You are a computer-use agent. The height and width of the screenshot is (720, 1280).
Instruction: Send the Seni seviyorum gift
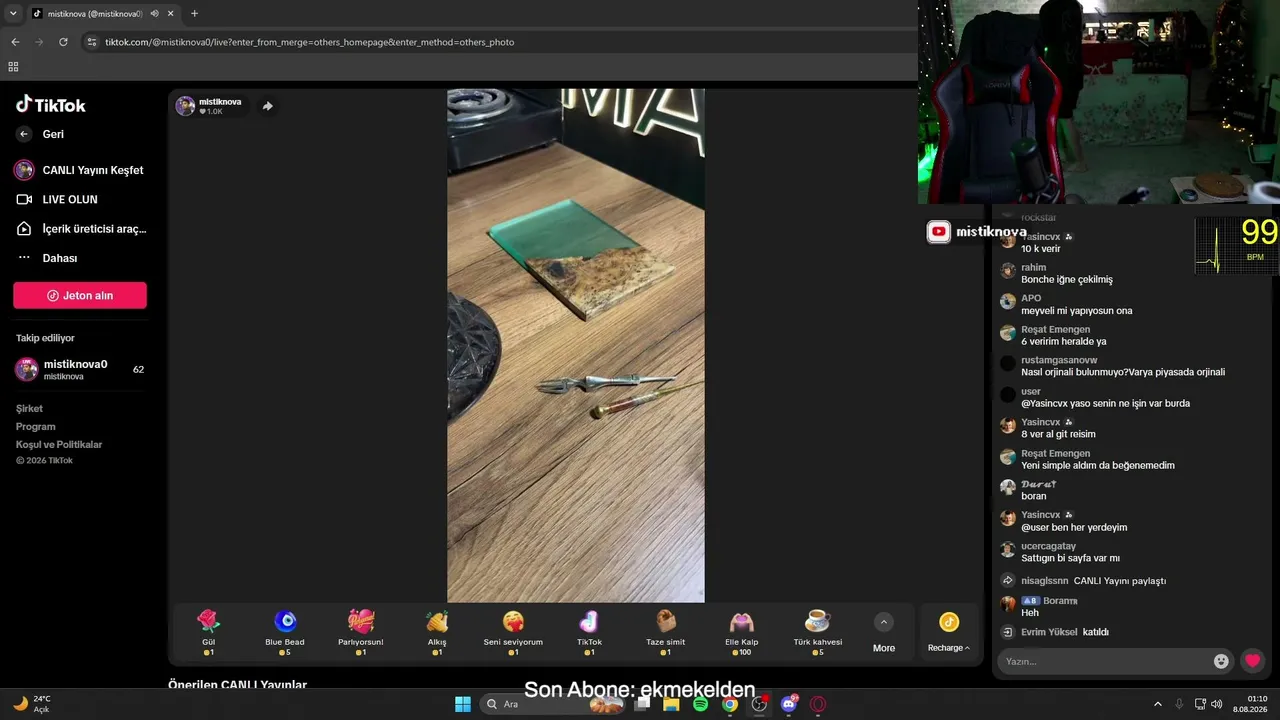pyautogui.click(x=513, y=633)
